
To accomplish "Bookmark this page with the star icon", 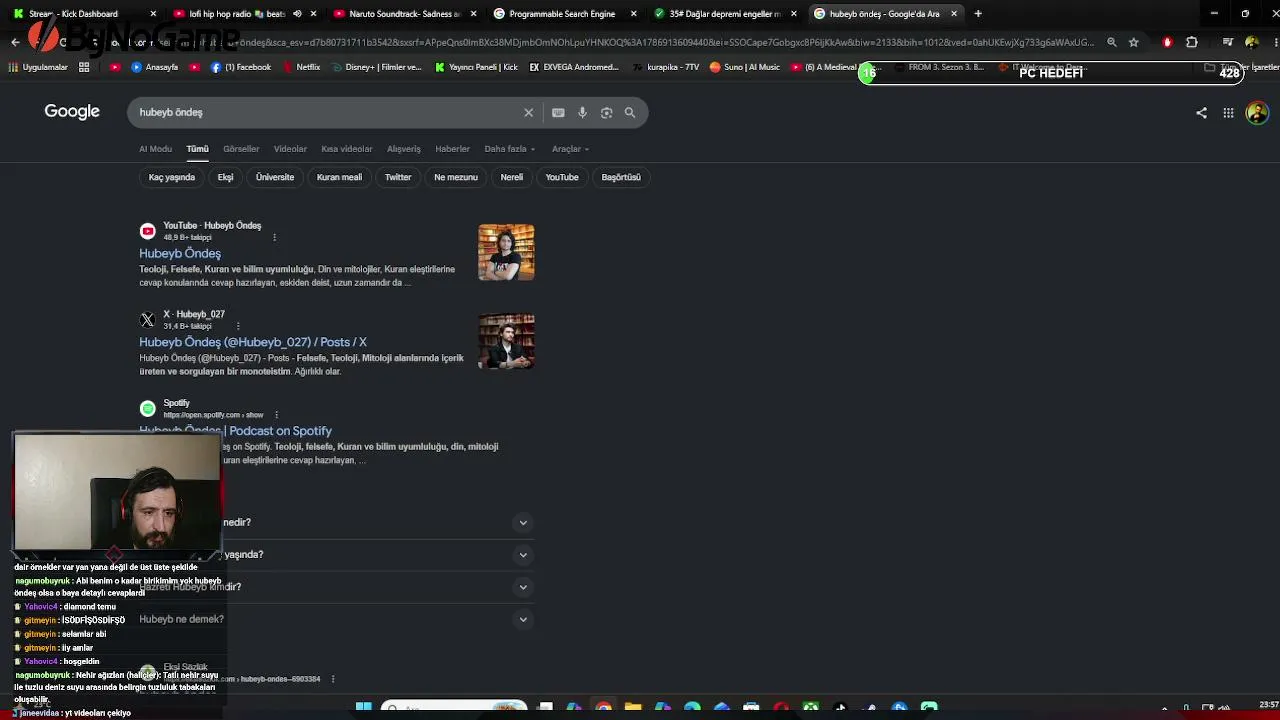I will 1133,42.
